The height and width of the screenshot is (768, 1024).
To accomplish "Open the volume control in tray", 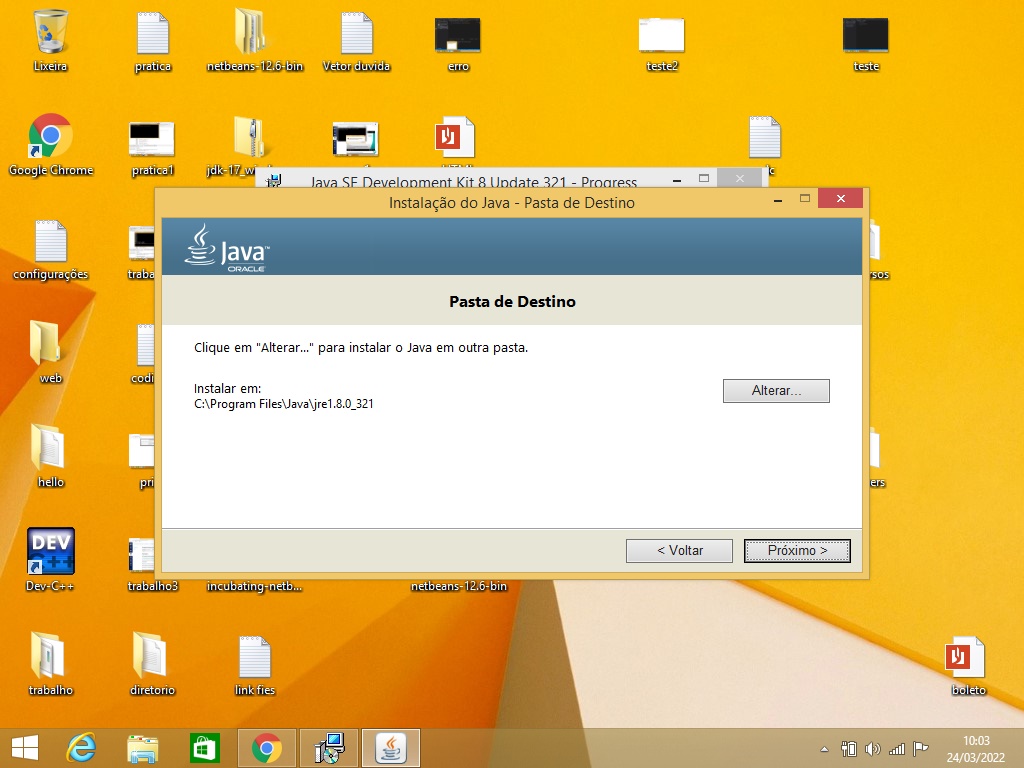I will (872, 748).
